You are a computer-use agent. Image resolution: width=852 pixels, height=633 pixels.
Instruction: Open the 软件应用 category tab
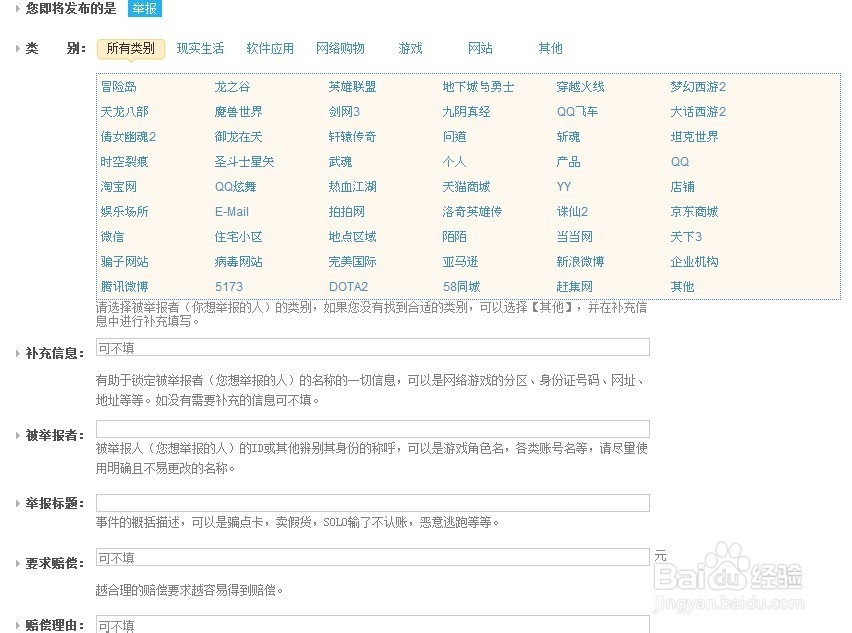pyautogui.click(x=270, y=48)
